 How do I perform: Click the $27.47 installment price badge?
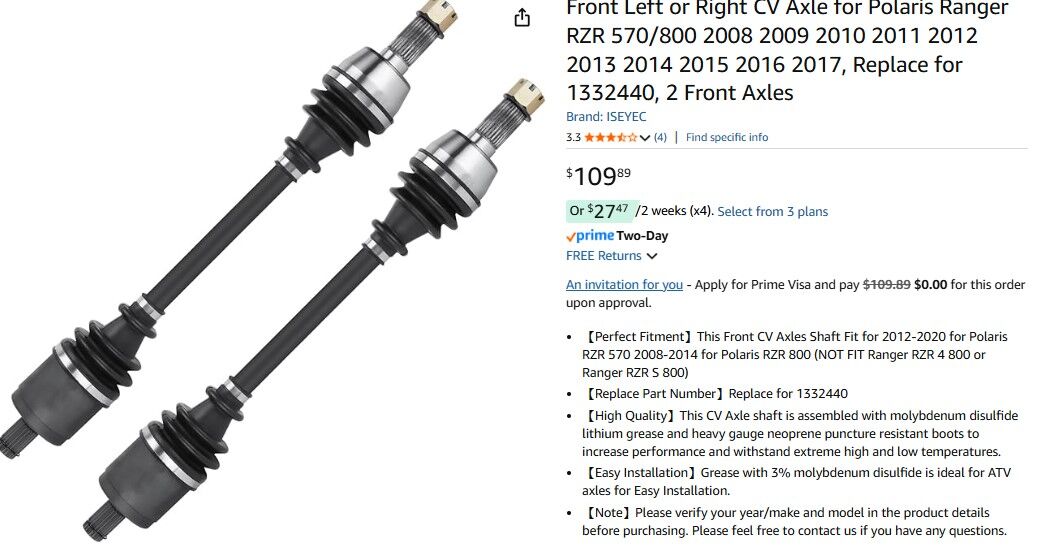599,211
